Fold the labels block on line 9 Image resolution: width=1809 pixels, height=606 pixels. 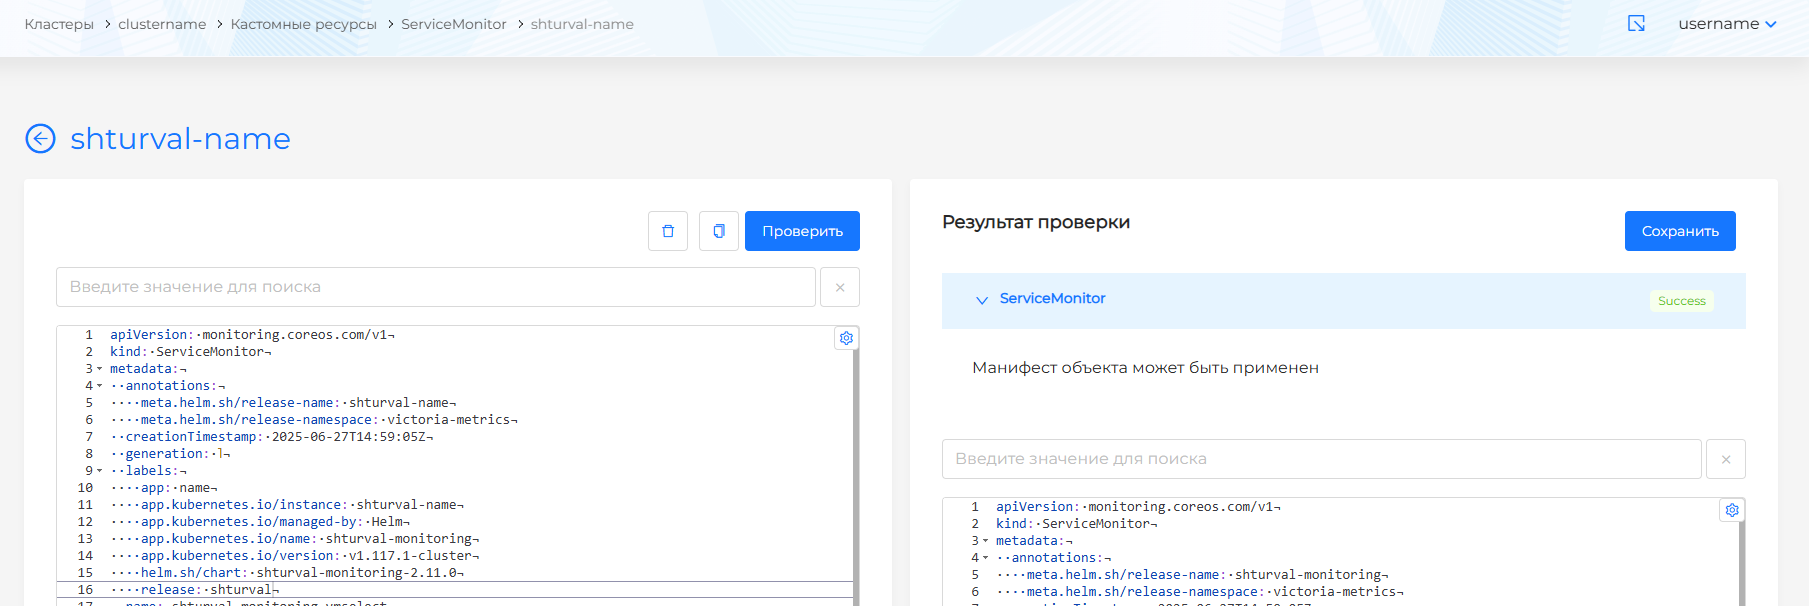[x=100, y=471]
